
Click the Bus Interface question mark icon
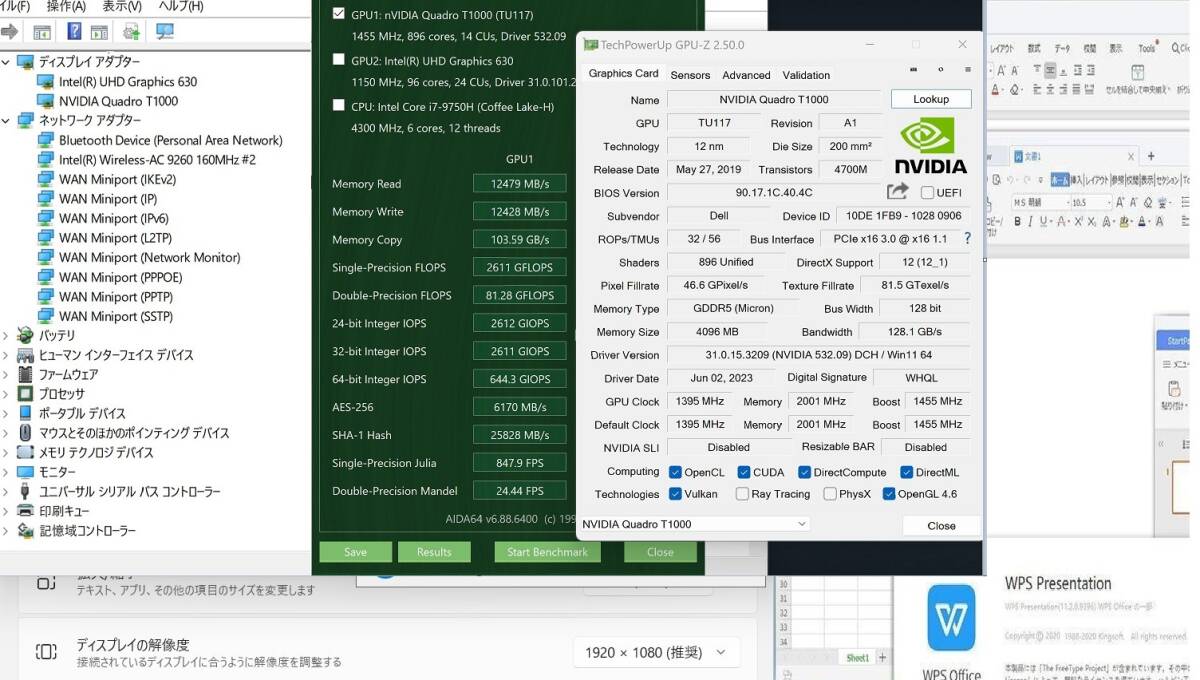coord(967,239)
